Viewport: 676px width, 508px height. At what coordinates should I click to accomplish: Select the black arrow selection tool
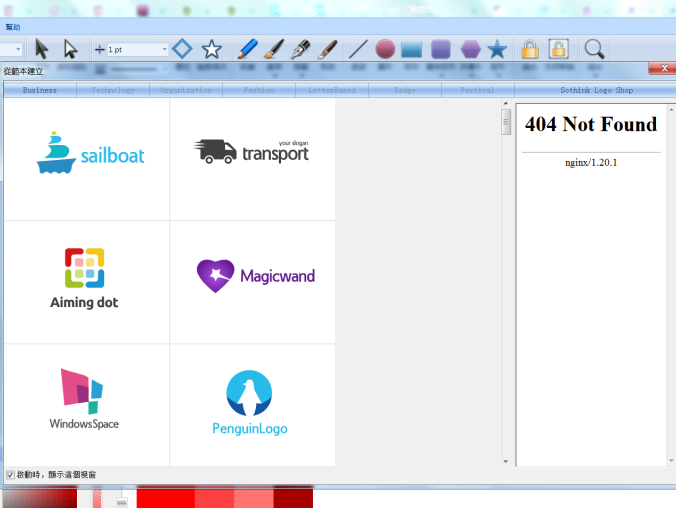pyautogui.click(x=41, y=49)
